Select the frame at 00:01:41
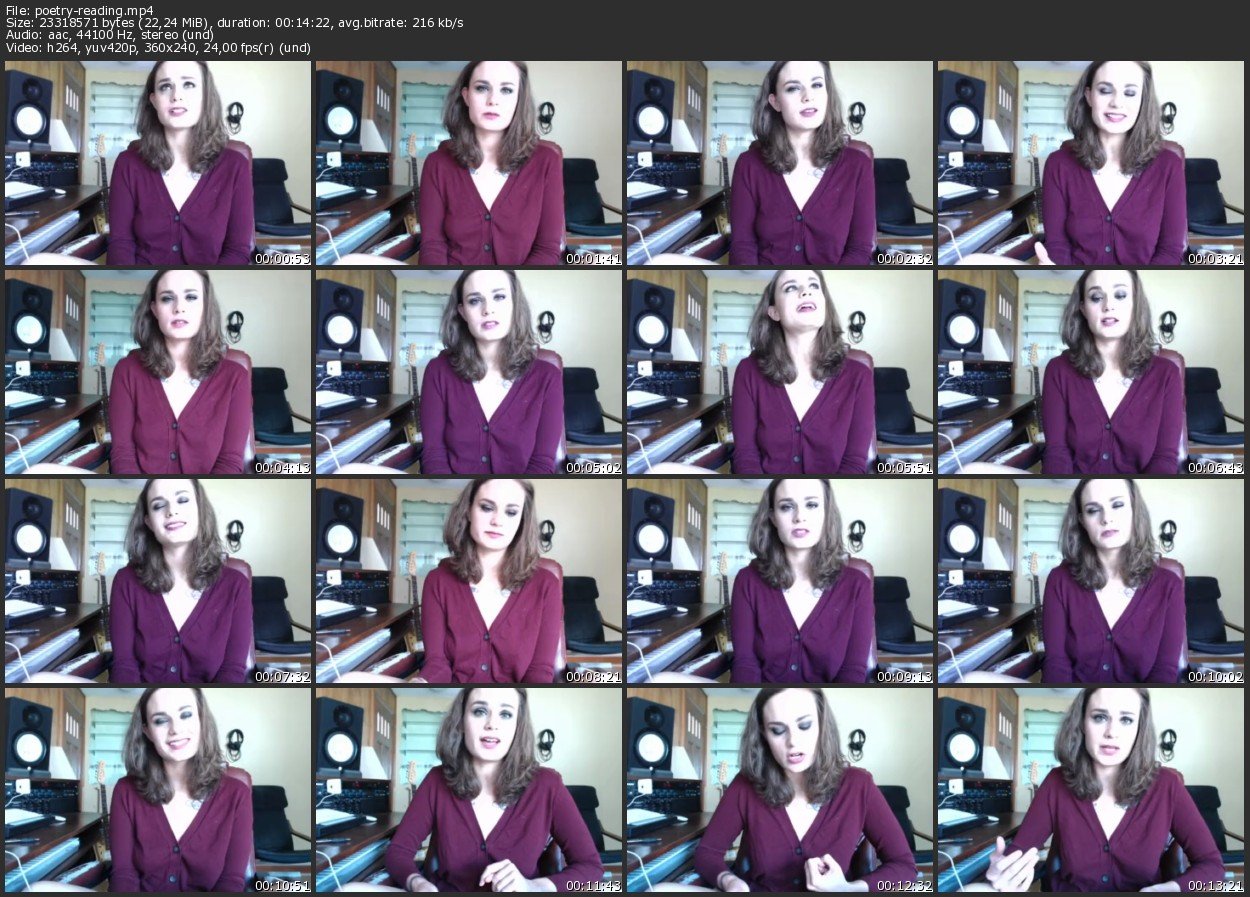 click(469, 163)
